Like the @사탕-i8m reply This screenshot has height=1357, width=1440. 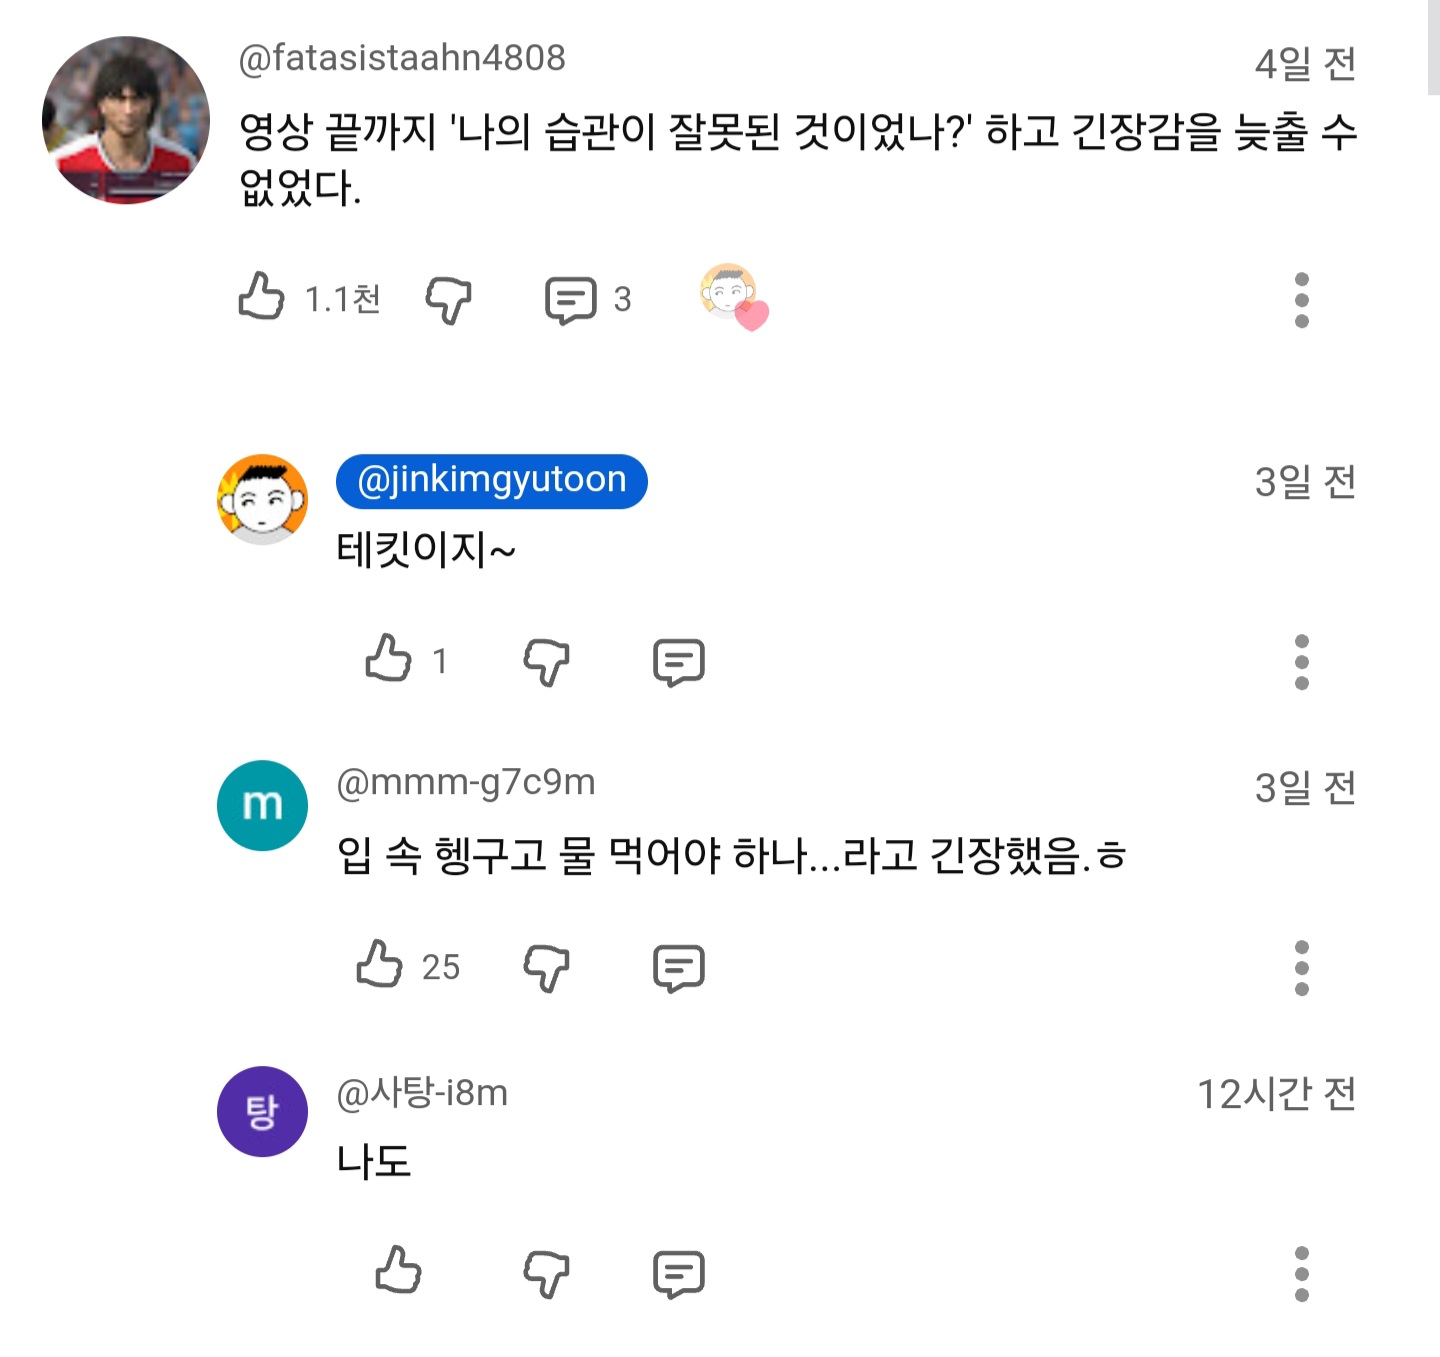pyautogui.click(x=398, y=1271)
